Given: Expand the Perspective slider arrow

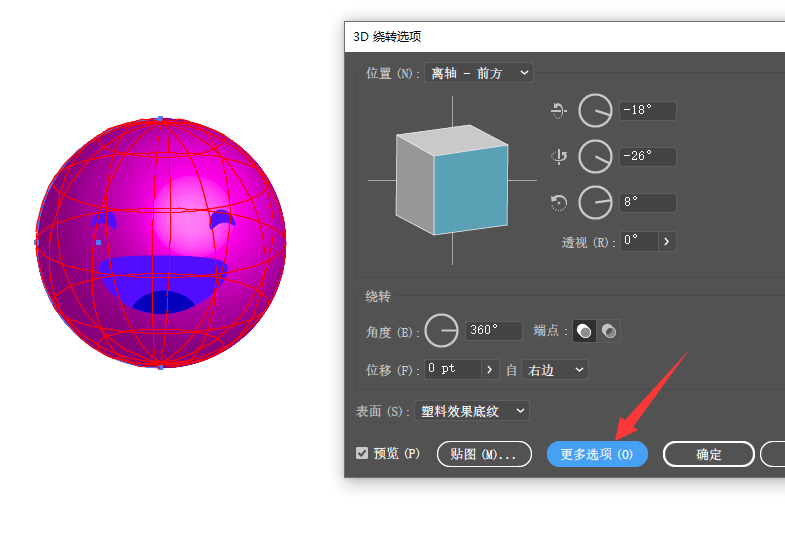Looking at the screenshot, I should 667,241.
